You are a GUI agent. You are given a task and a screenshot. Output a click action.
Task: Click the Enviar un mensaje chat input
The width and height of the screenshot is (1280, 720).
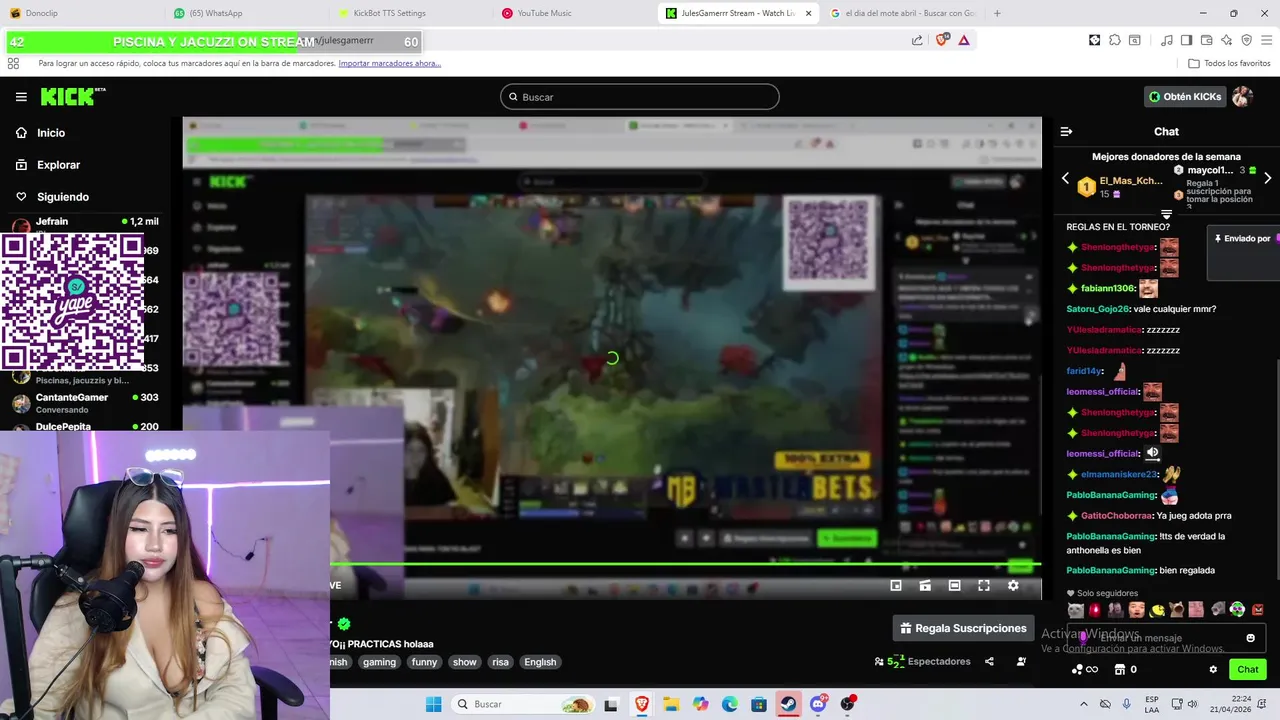click(x=1166, y=638)
